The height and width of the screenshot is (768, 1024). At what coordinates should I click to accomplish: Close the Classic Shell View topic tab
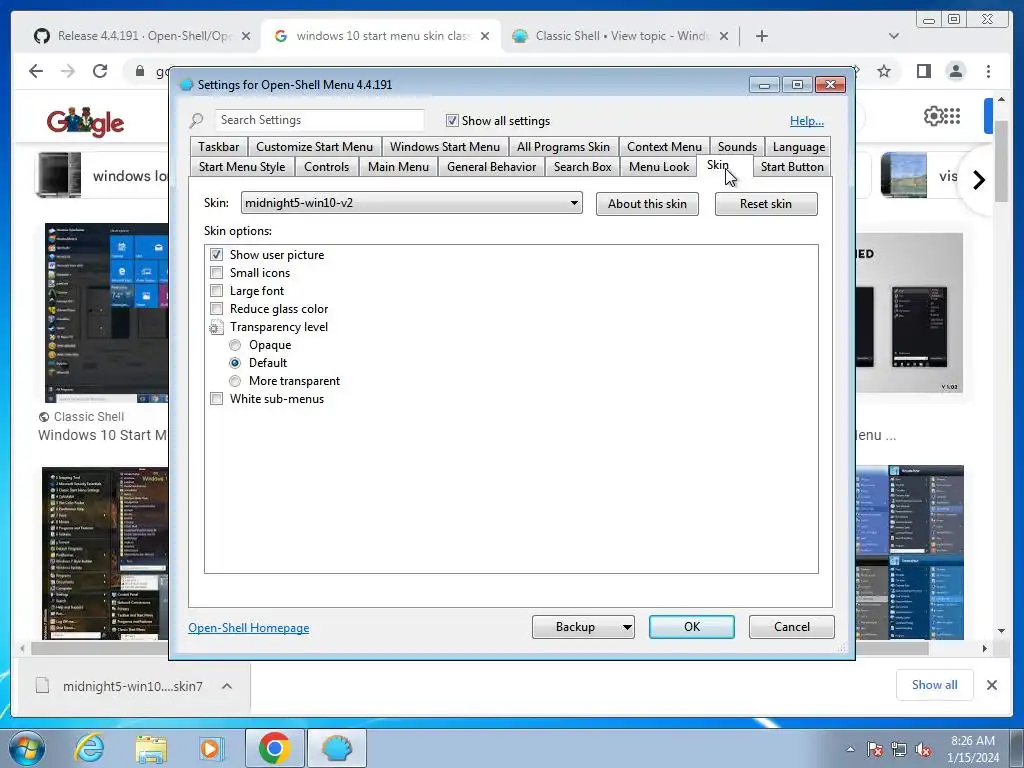[x=724, y=36]
